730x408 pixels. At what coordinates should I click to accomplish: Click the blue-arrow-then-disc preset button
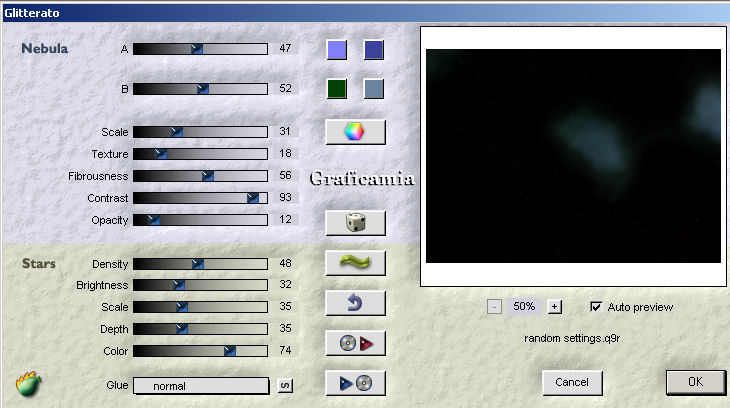click(x=355, y=383)
